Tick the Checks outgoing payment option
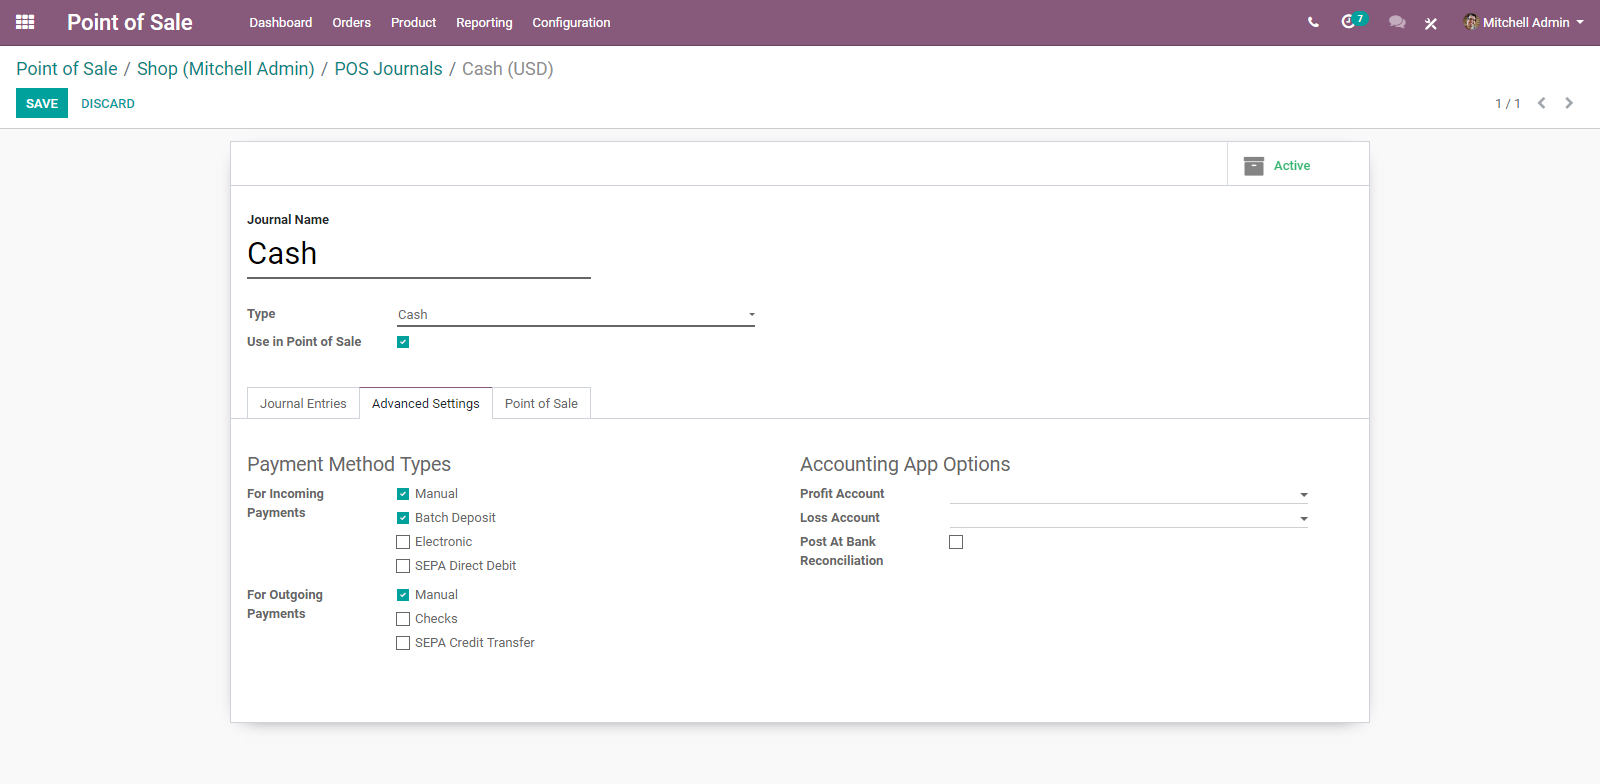 pos(403,619)
